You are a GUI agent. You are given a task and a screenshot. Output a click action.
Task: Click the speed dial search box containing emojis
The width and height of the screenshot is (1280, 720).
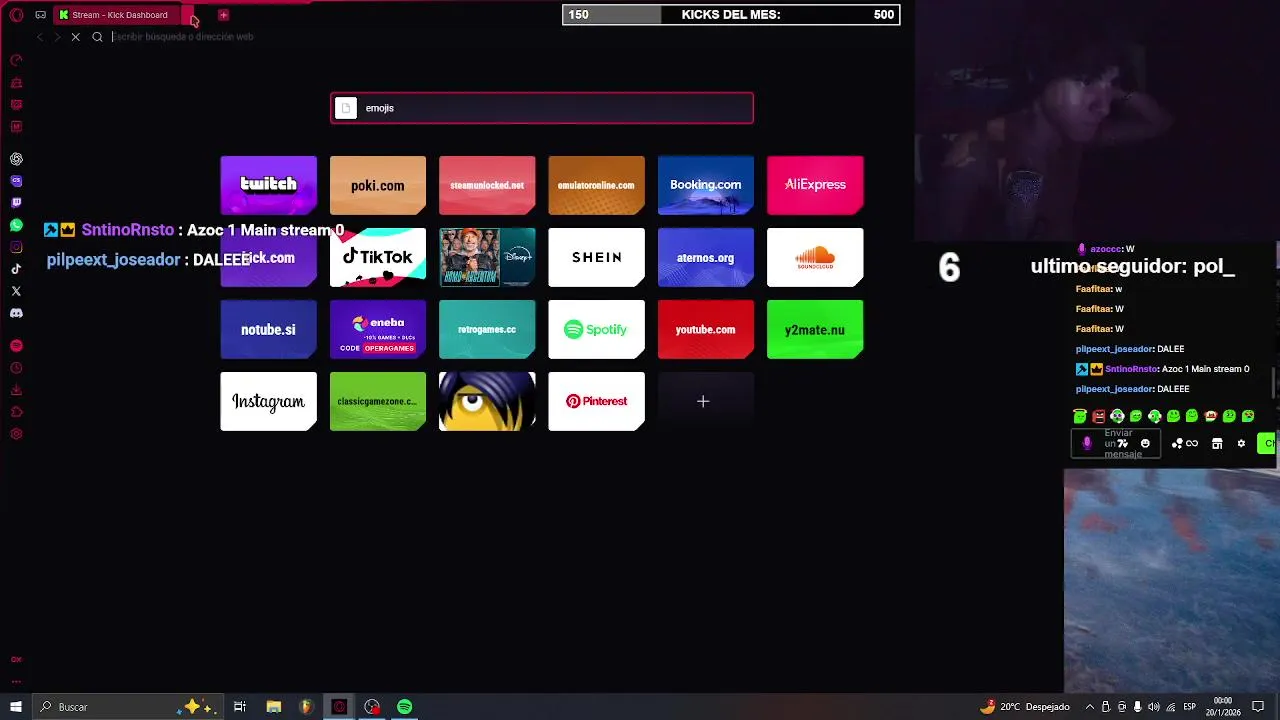click(x=541, y=108)
